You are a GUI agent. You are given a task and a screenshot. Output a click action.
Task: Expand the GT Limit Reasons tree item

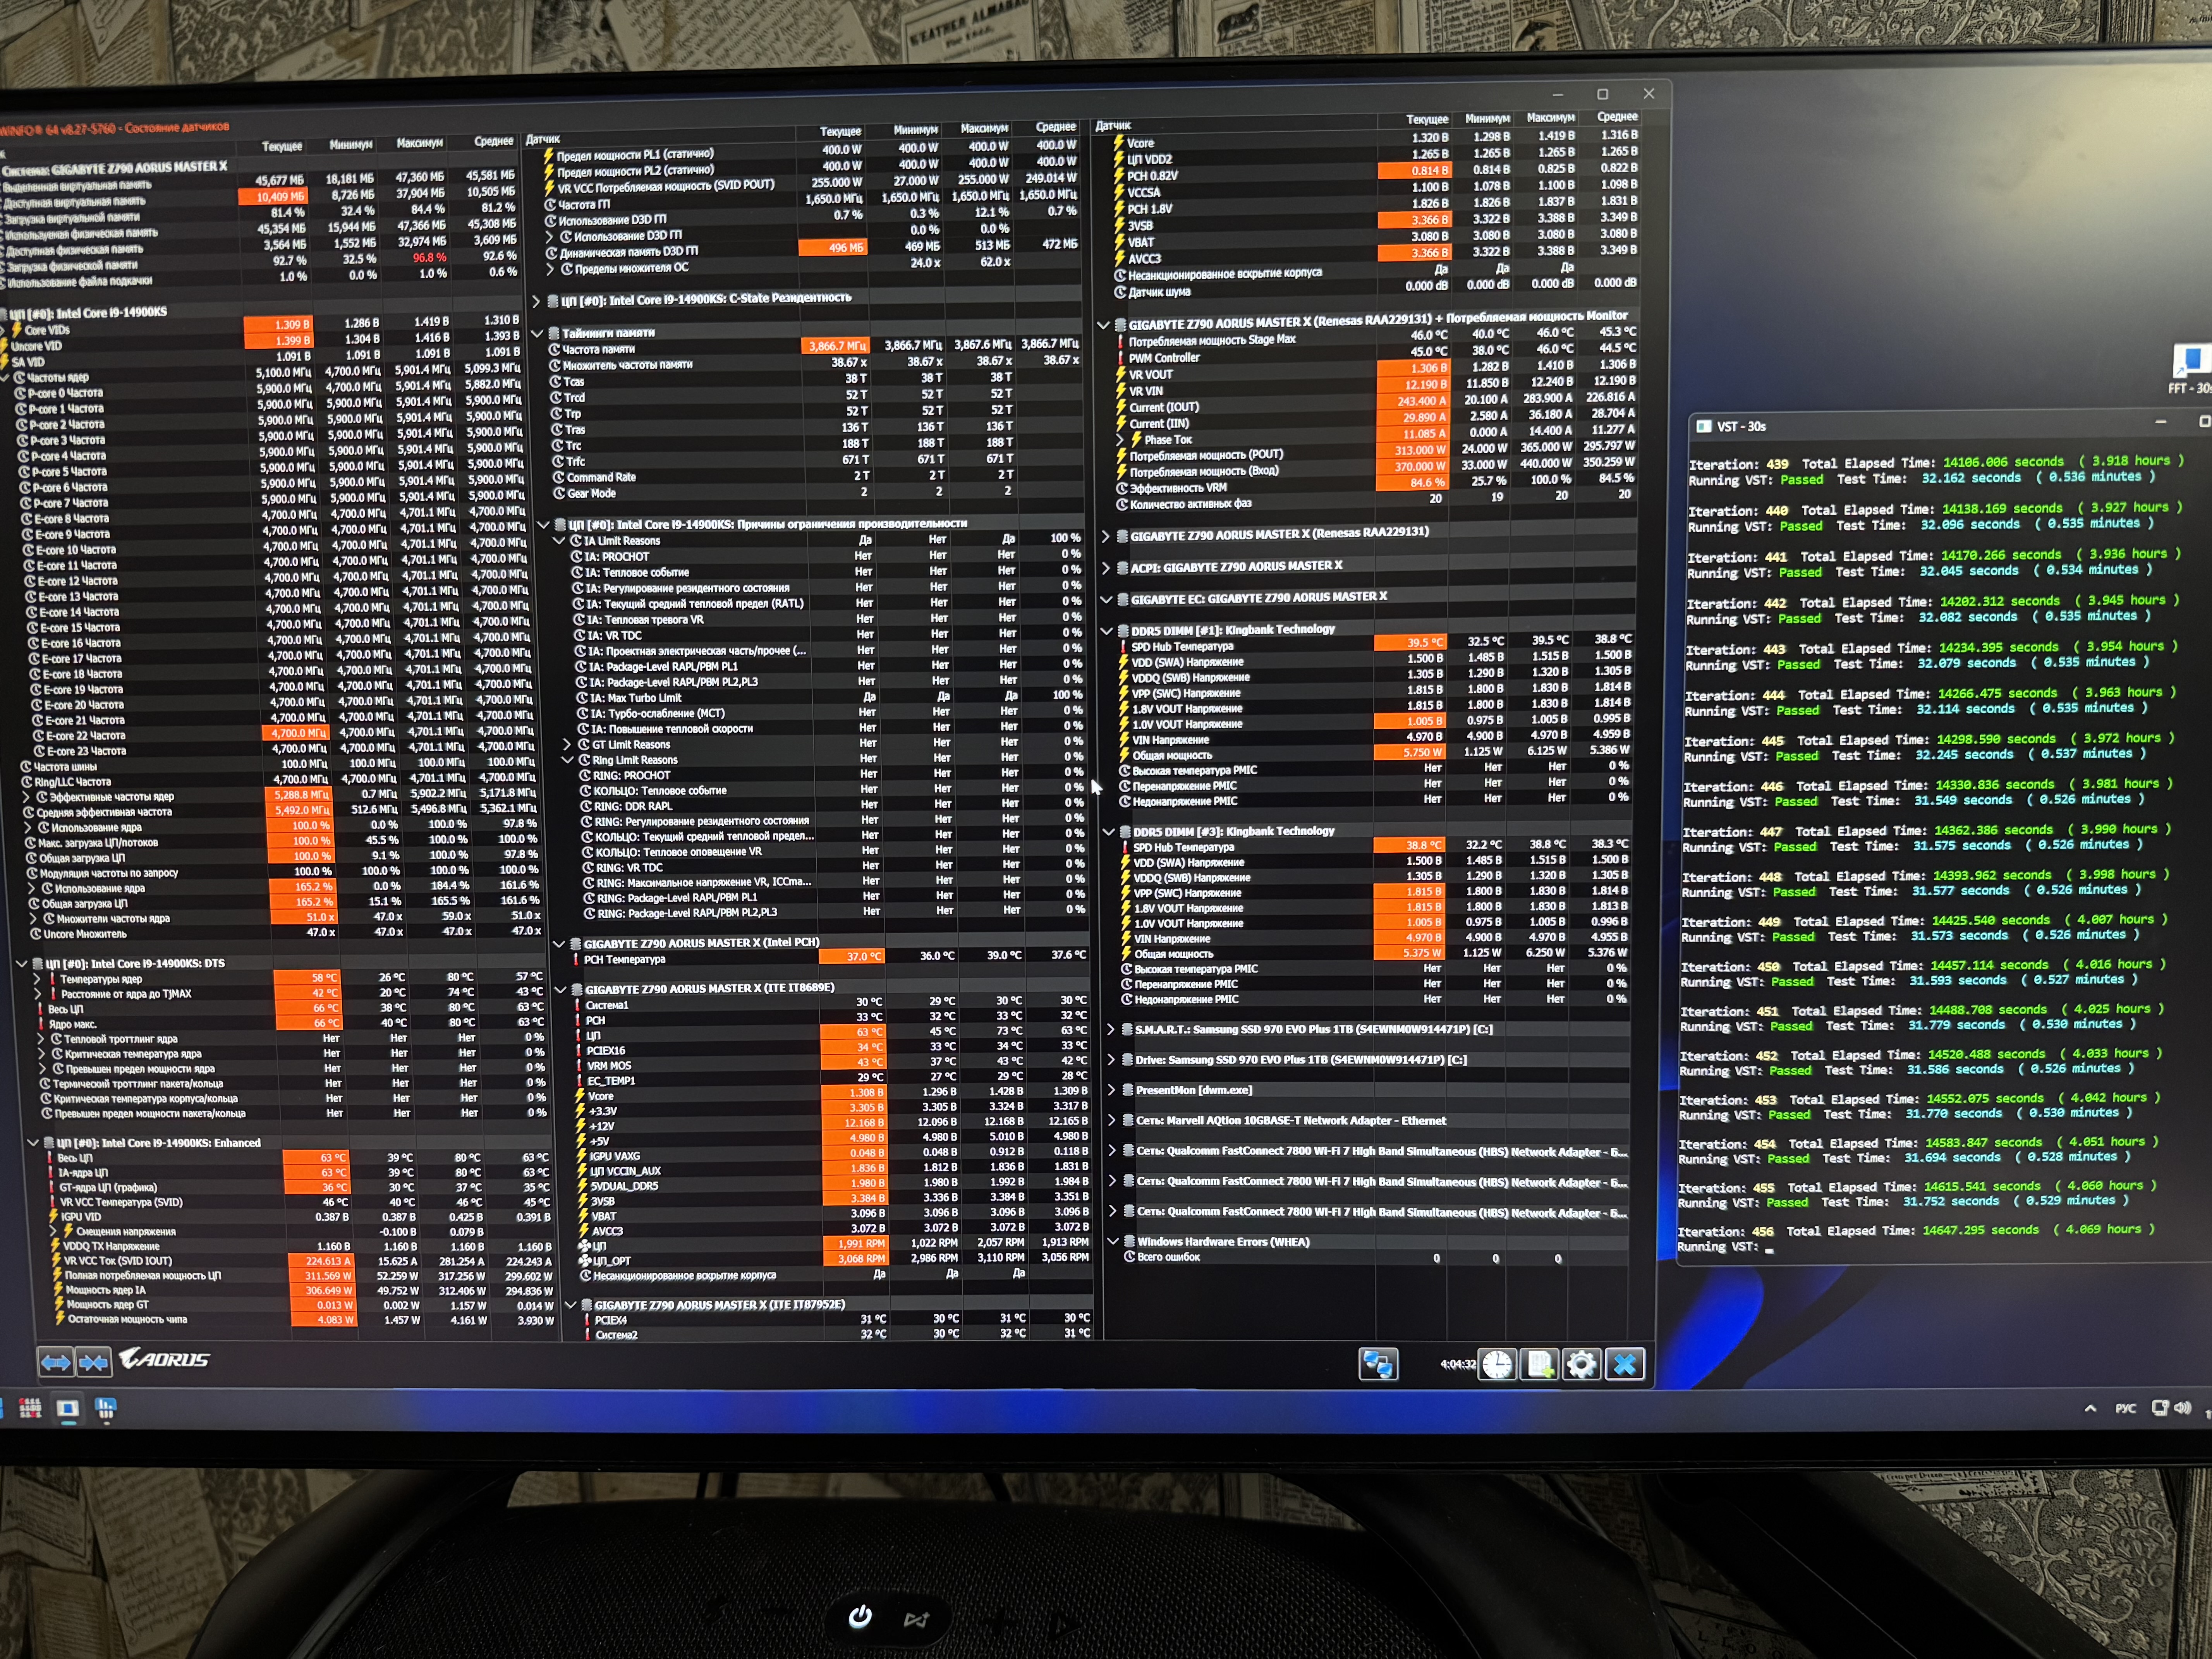pyautogui.click(x=567, y=745)
